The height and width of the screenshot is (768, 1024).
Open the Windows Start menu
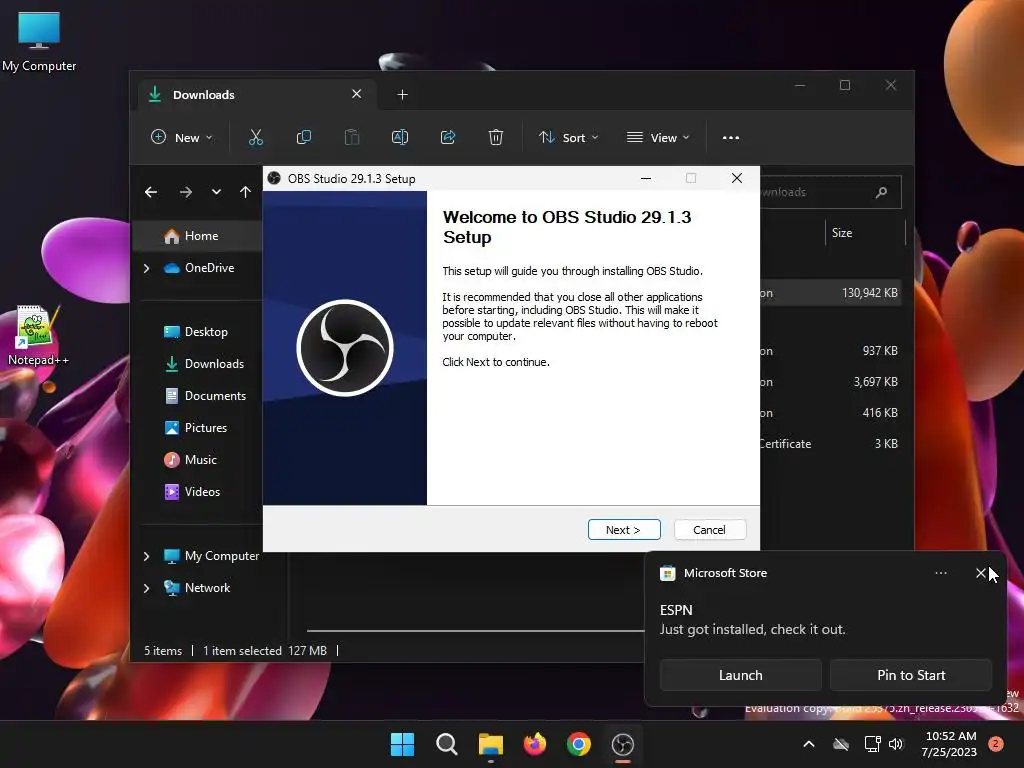click(x=402, y=744)
